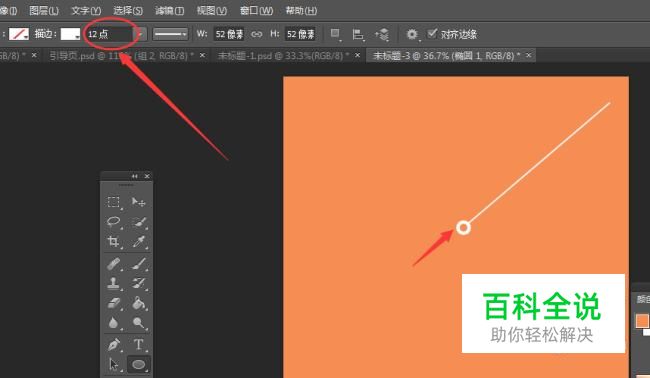Select the Path Selection tool
Viewport: 650px width, 378px height.
click(114, 364)
